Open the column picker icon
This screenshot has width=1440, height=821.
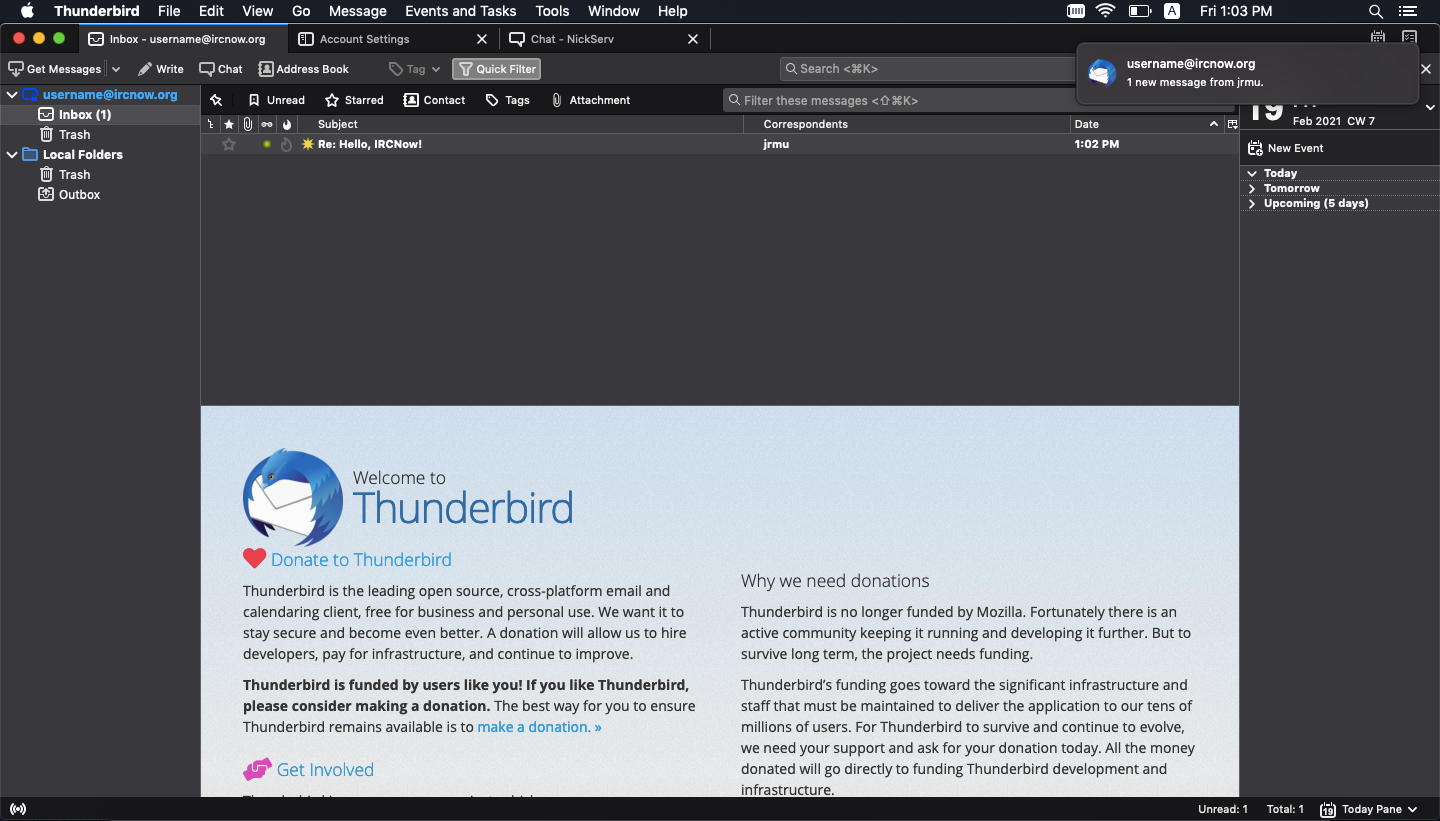[1232, 124]
